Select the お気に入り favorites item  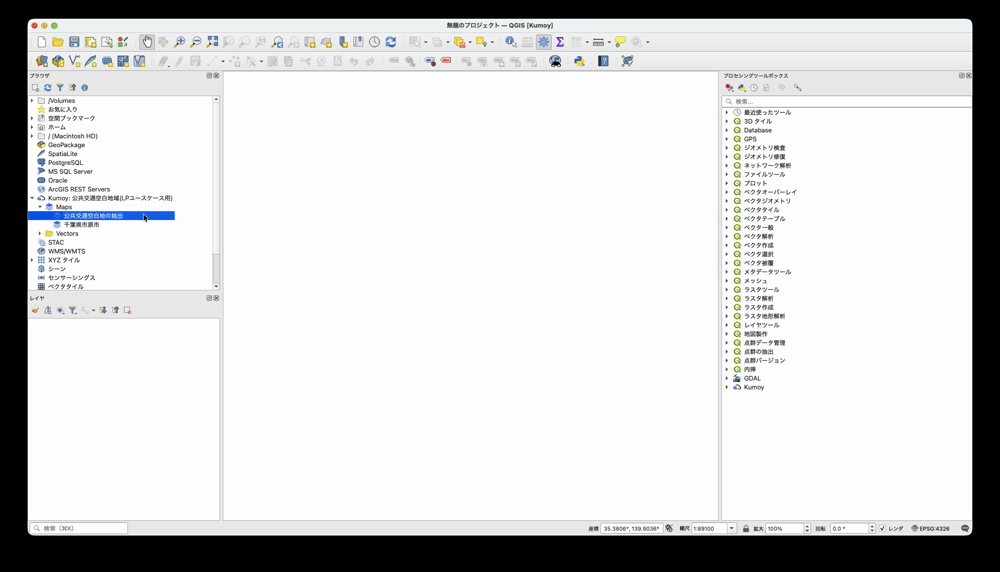tap(62, 110)
